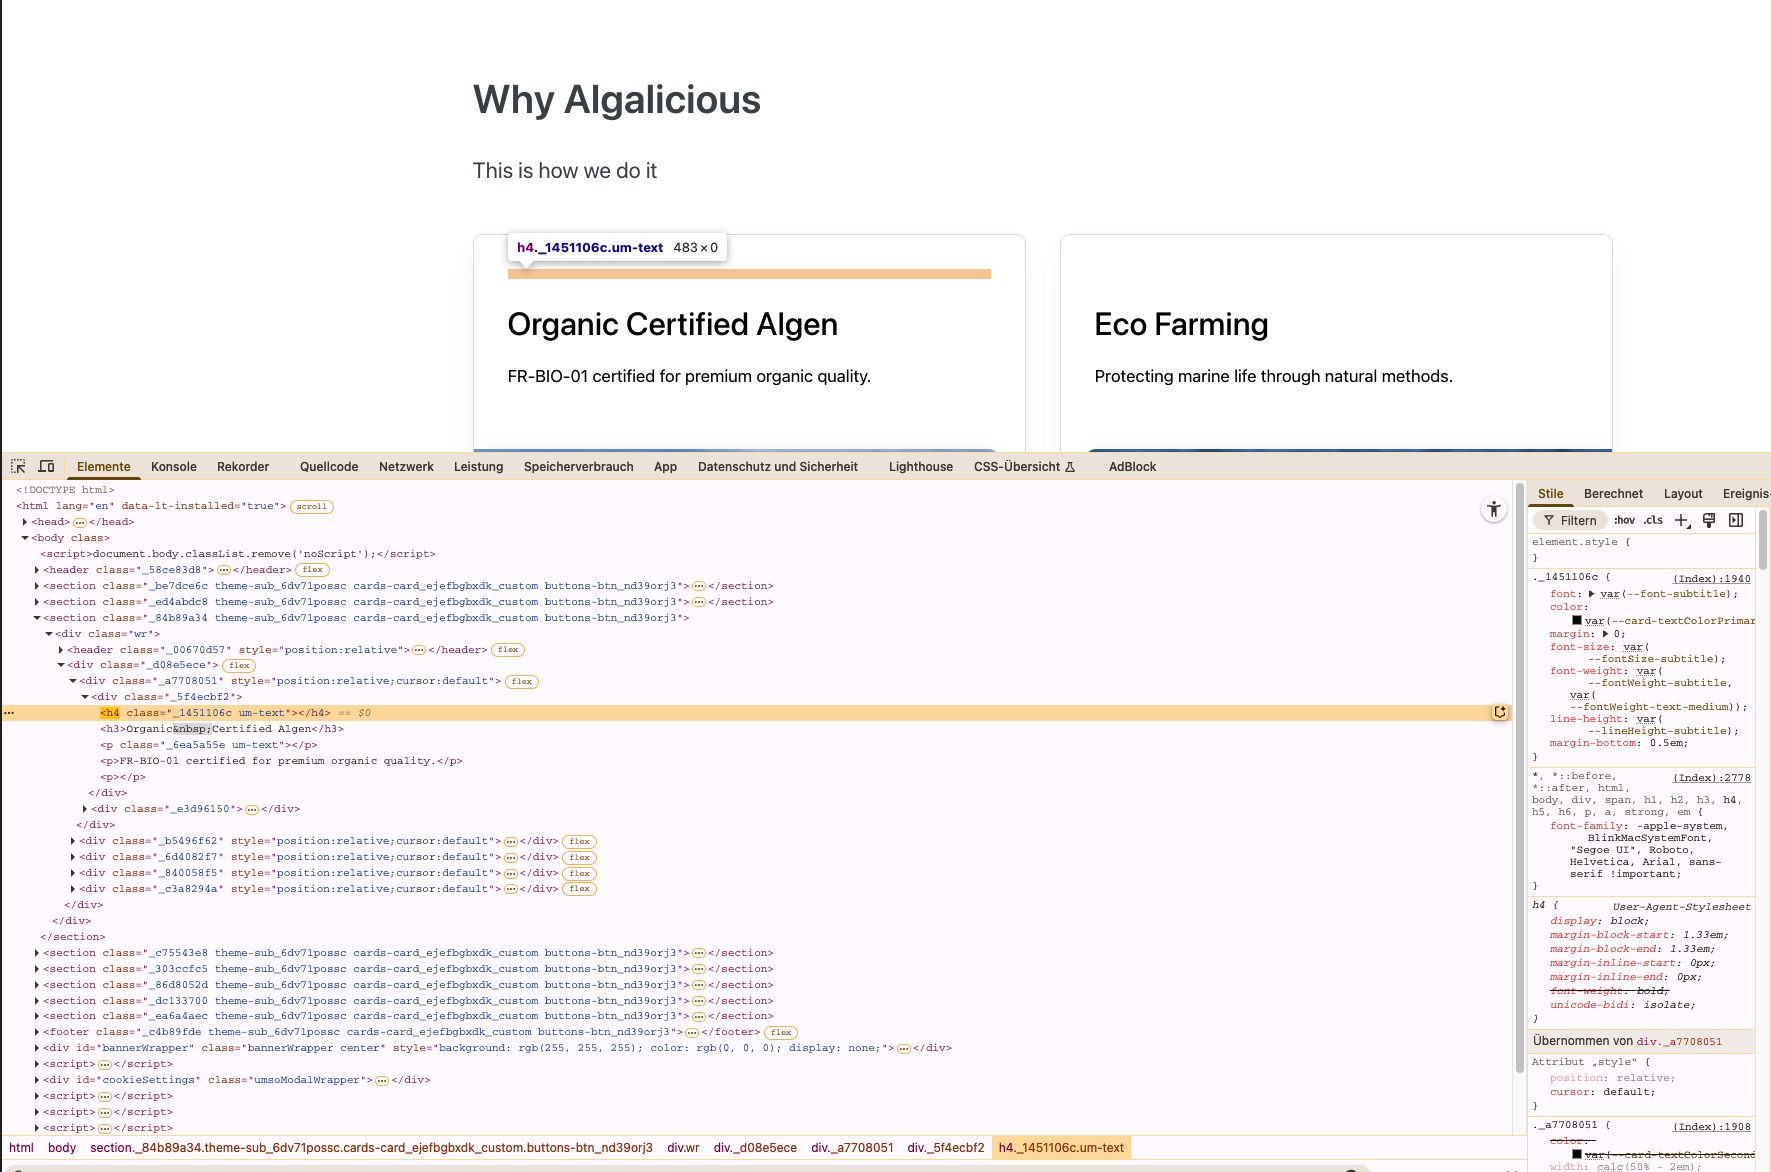Expand the header _58ce83d8 node
The height and width of the screenshot is (1172, 1771).
coord(37,570)
